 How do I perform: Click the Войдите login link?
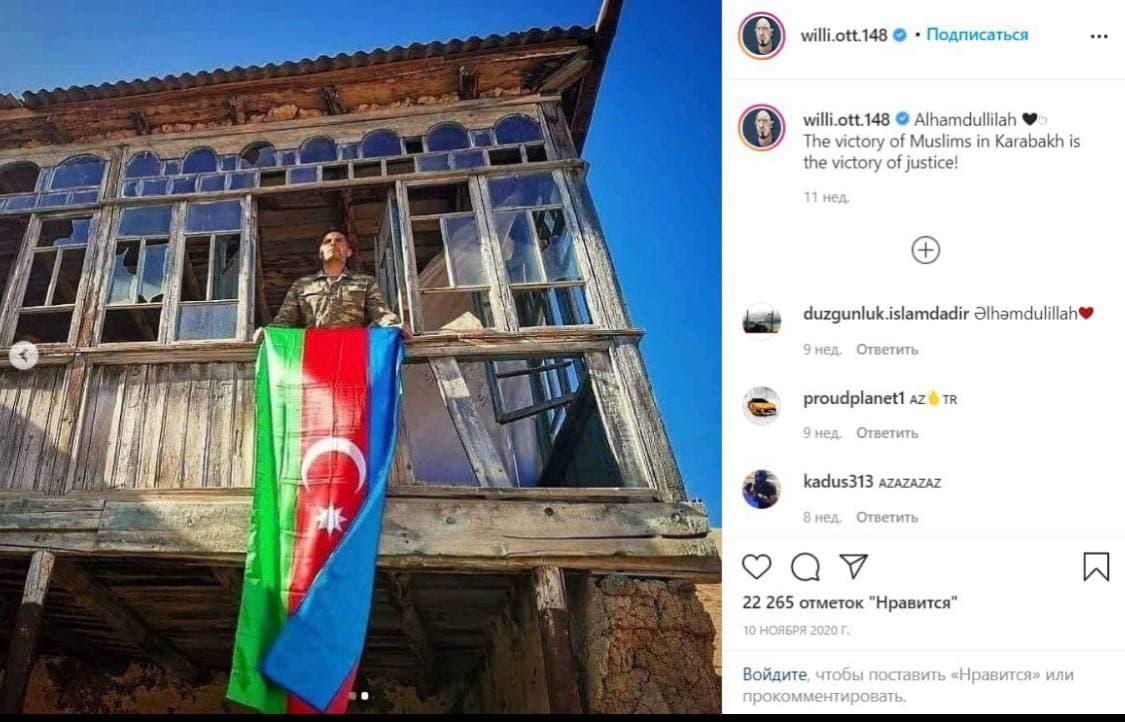pos(774,674)
